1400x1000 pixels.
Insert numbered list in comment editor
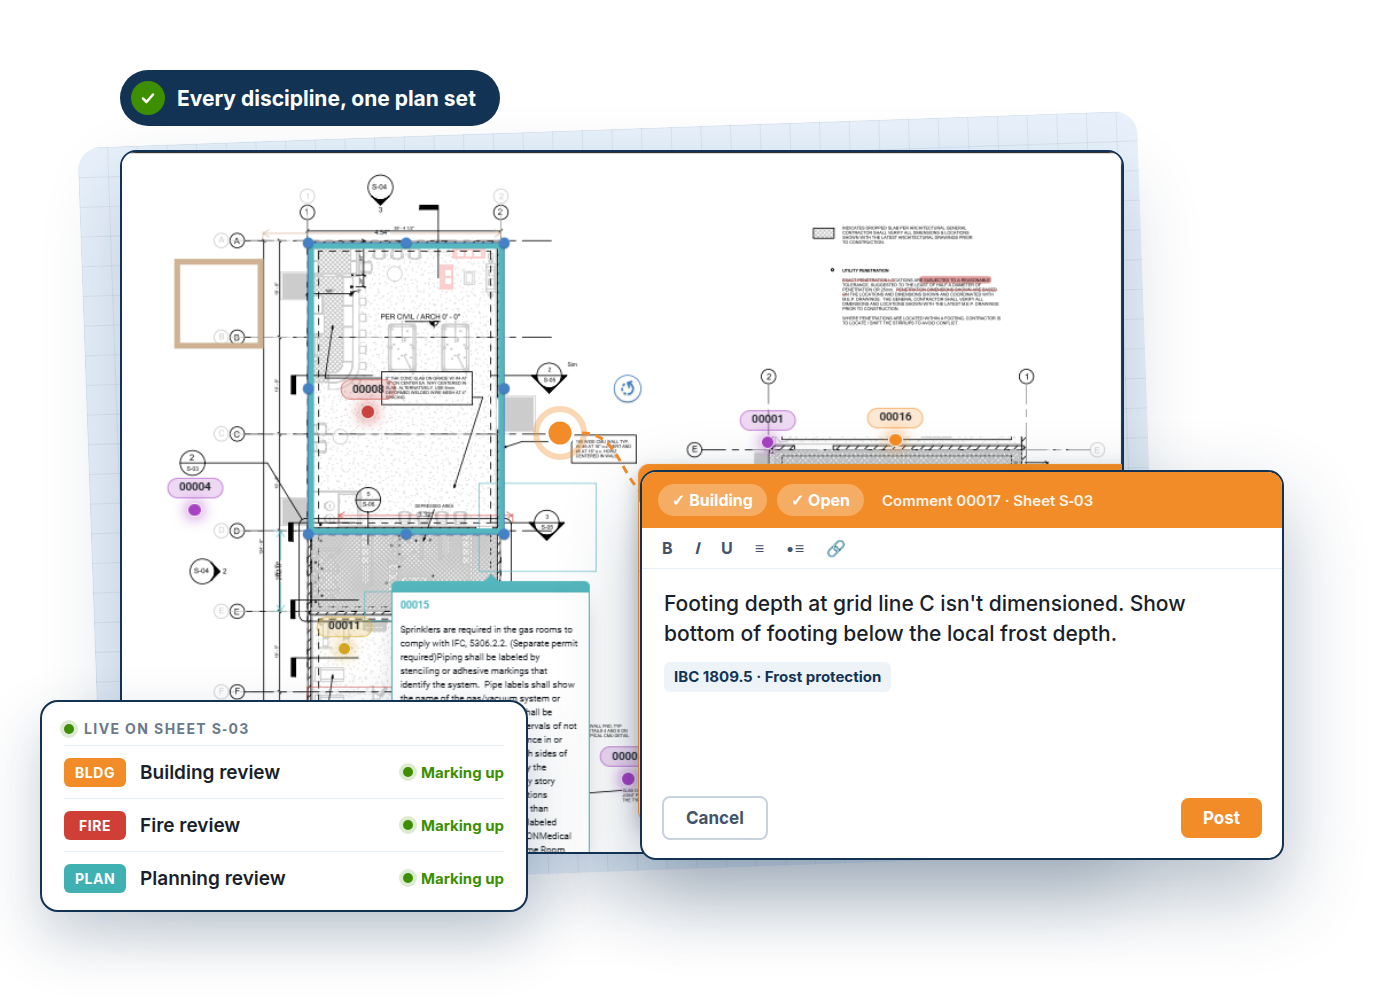[759, 548]
